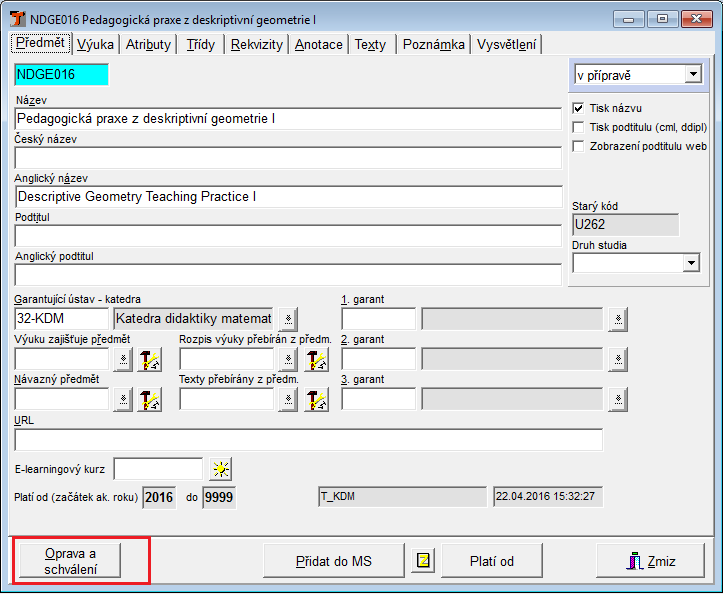
Task: Click small yellow icon left of Platí od
Action: [x=423, y=561]
